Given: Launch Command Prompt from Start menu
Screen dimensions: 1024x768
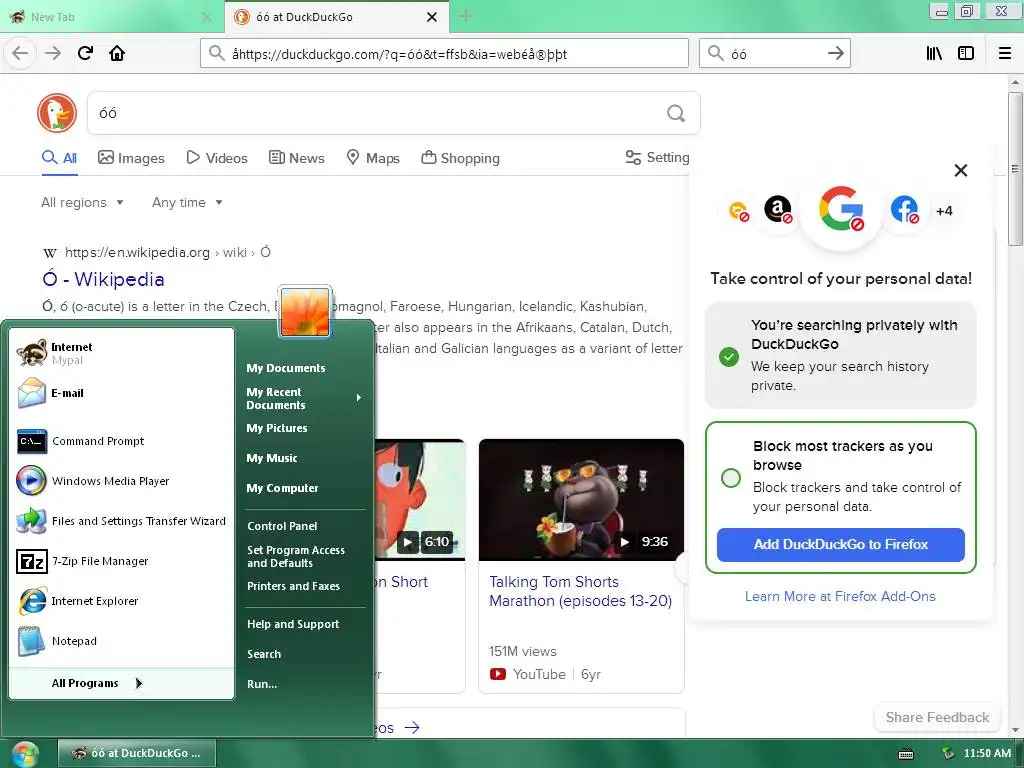Looking at the screenshot, I should [x=121, y=441].
